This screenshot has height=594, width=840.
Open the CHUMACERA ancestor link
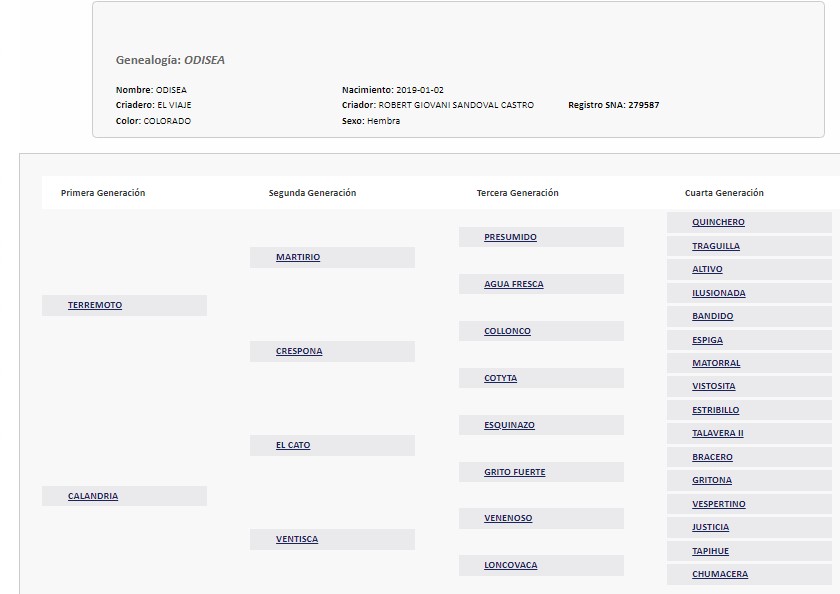[x=720, y=574]
